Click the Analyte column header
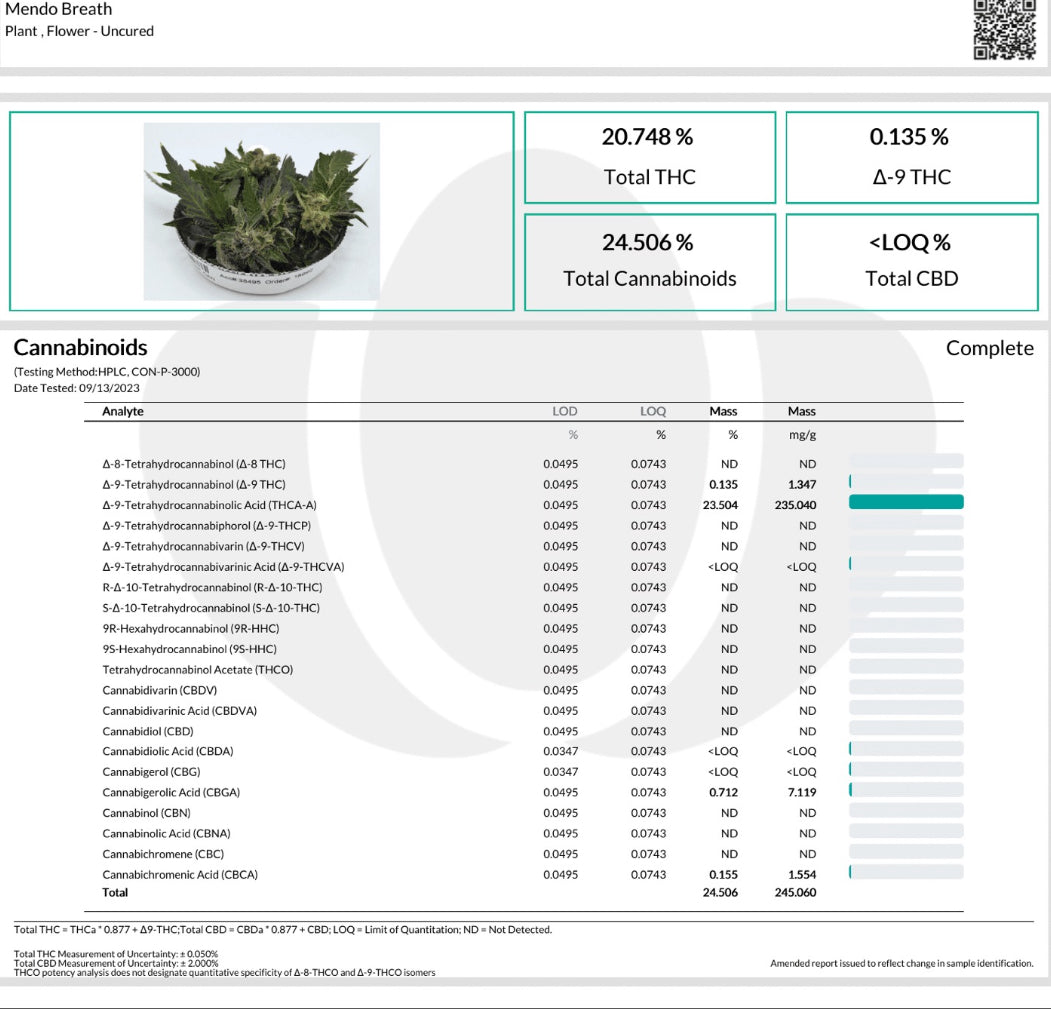This screenshot has width=1051, height=1009. (x=123, y=411)
